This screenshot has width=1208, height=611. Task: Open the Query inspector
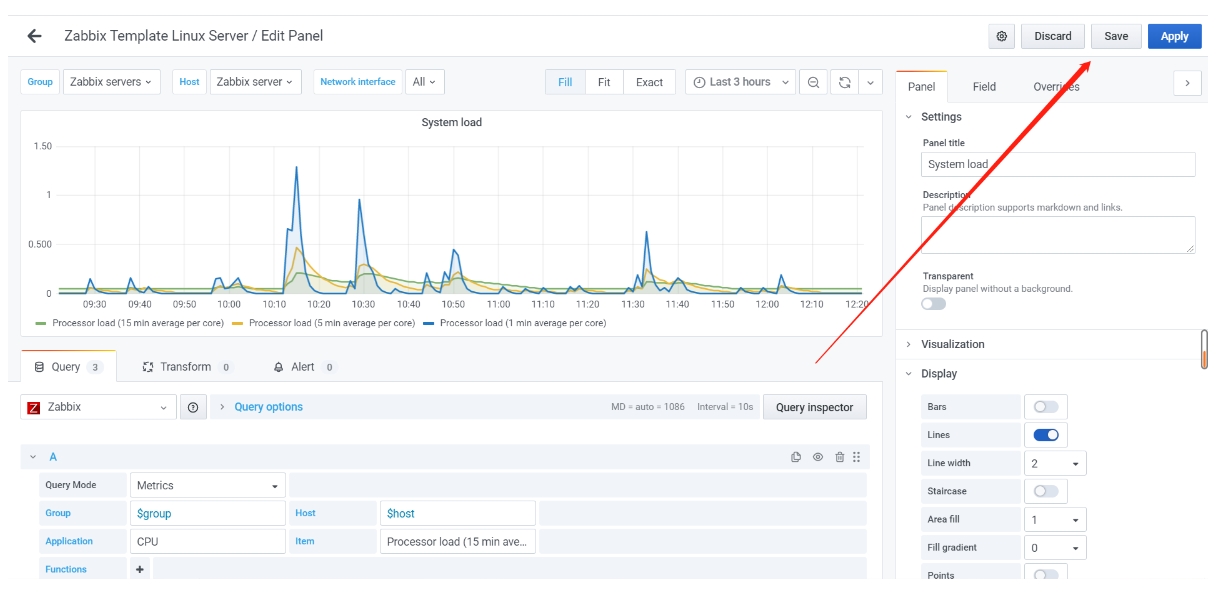[x=815, y=407]
